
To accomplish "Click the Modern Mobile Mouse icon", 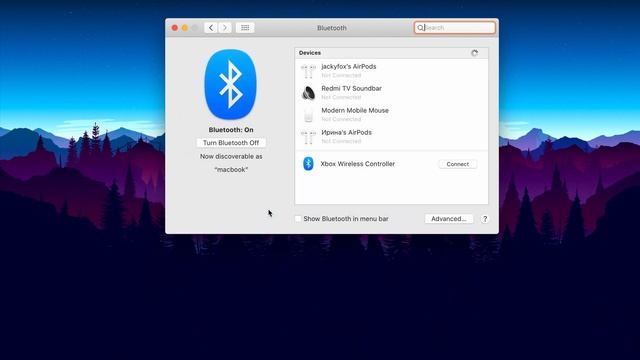I will (308, 115).
